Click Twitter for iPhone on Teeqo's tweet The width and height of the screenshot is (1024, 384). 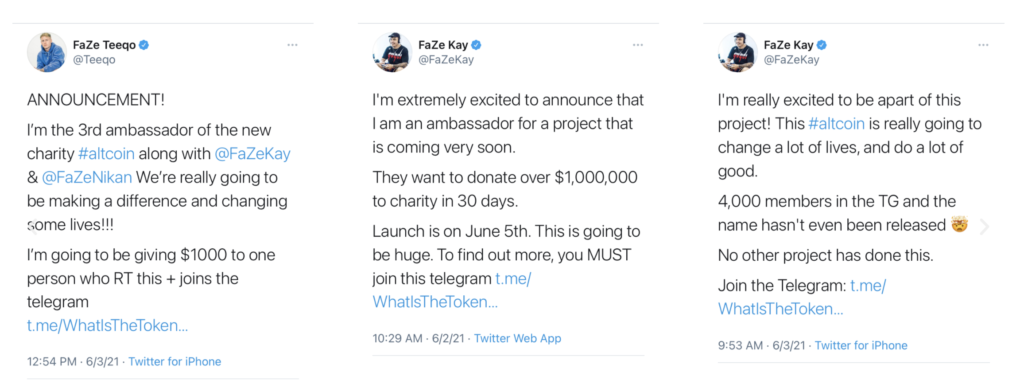[x=174, y=361]
